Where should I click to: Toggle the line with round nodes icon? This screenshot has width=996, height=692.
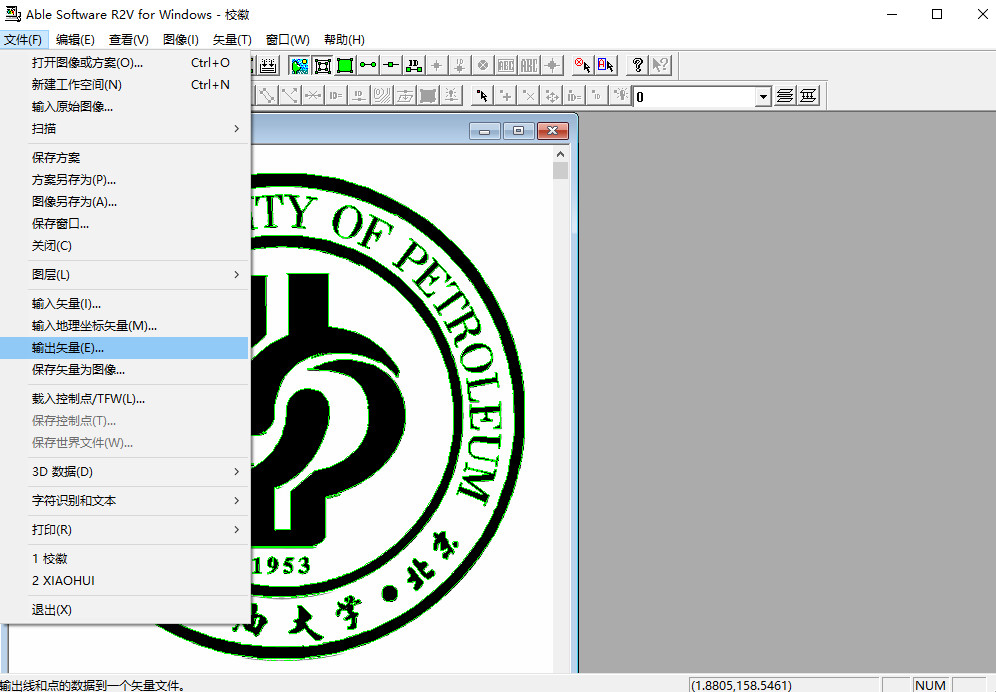tap(368, 65)
